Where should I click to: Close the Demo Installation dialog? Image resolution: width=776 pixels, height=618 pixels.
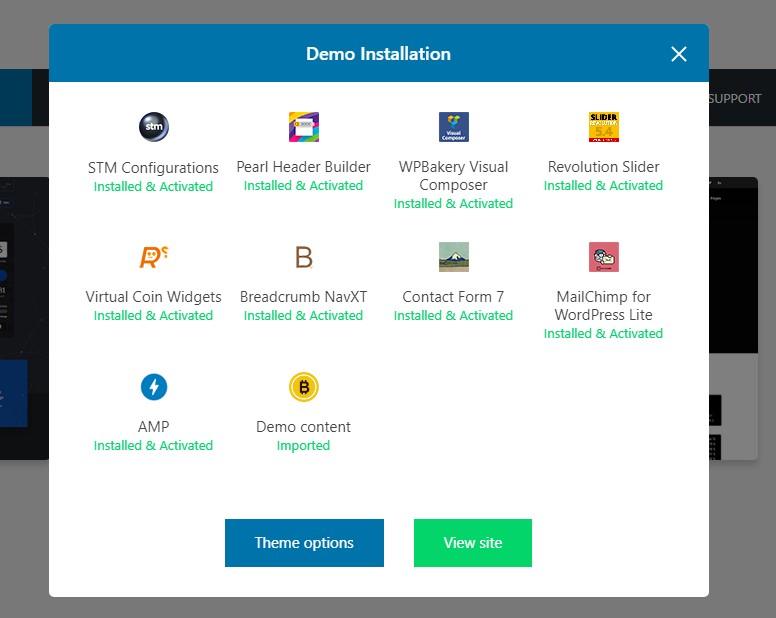pos(679,54)
